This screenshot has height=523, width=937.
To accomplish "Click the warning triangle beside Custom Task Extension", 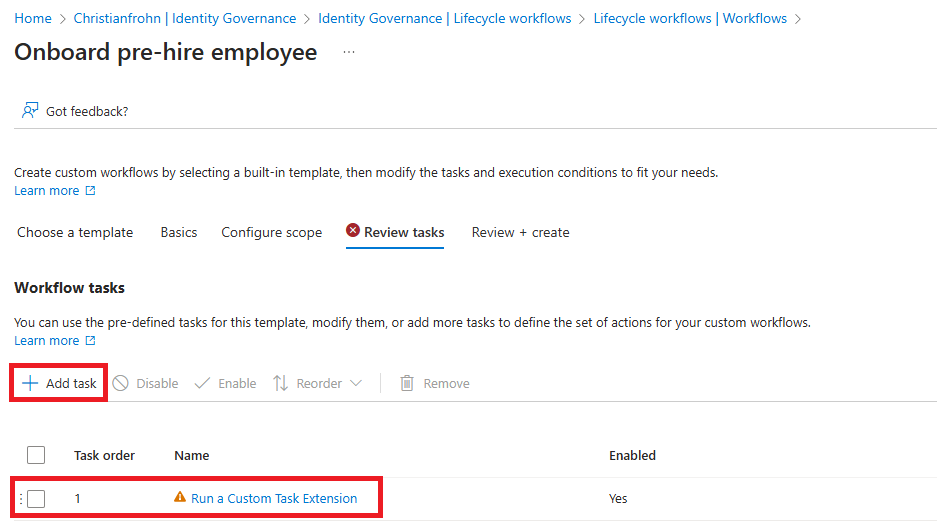I will 180,497.
